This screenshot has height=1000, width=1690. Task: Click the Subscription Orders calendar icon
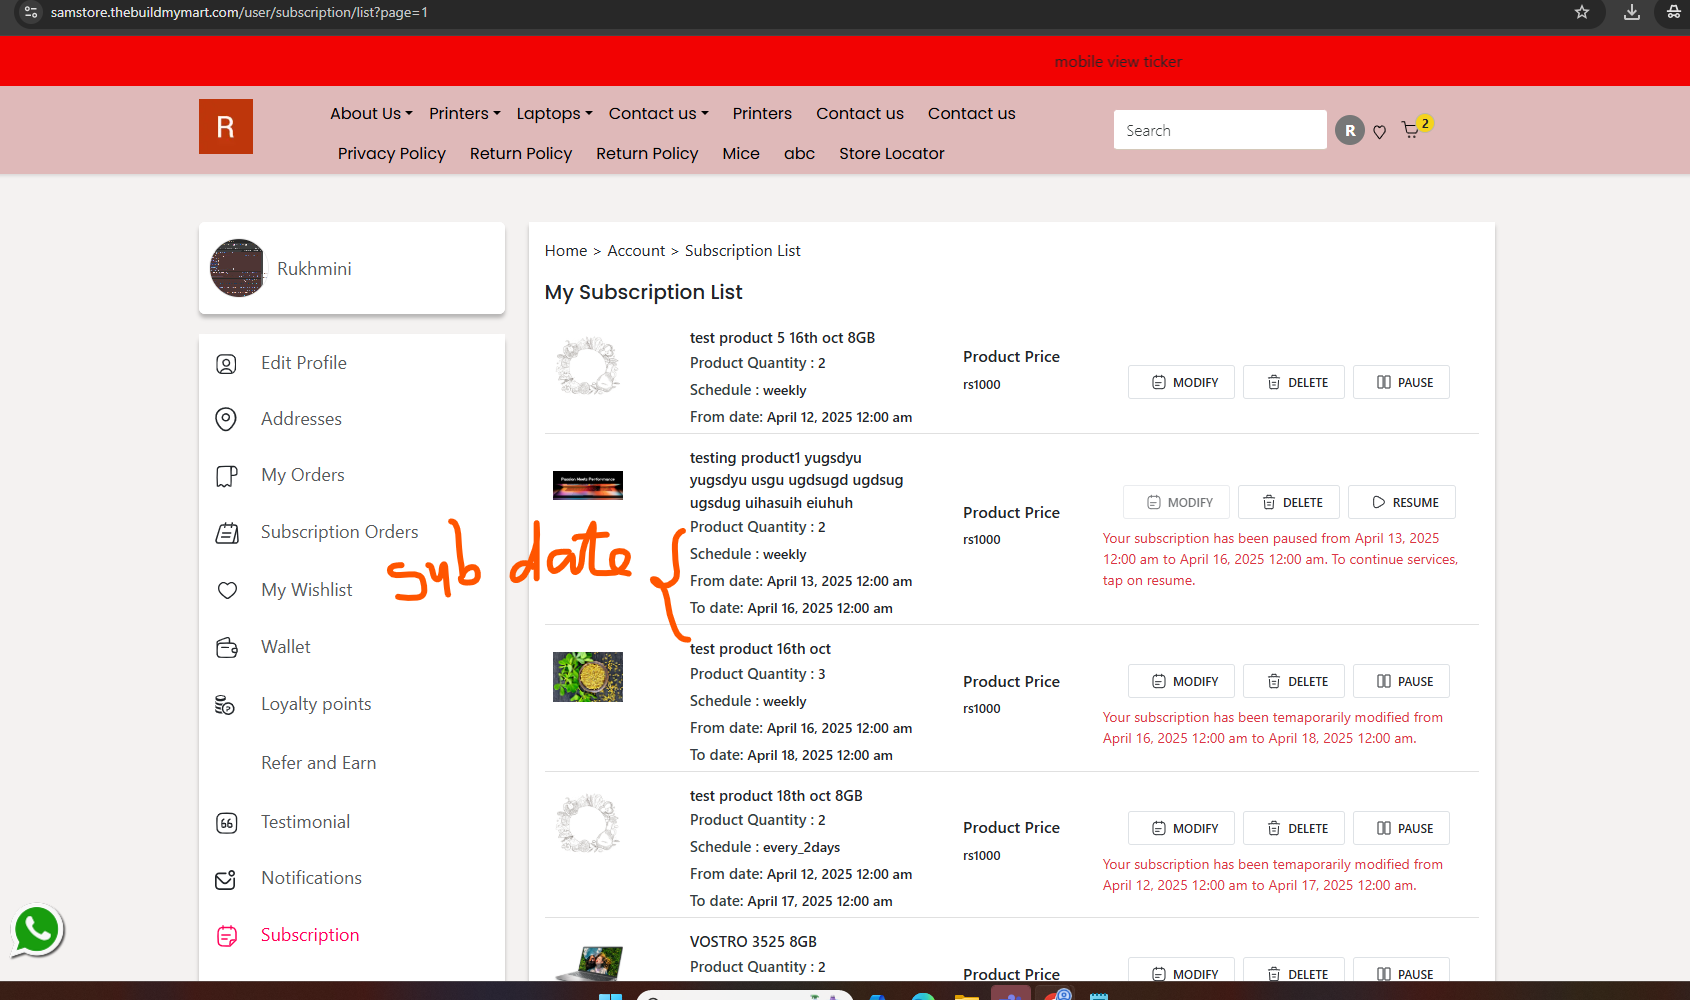pyautogui.click(x=227, y=533)
